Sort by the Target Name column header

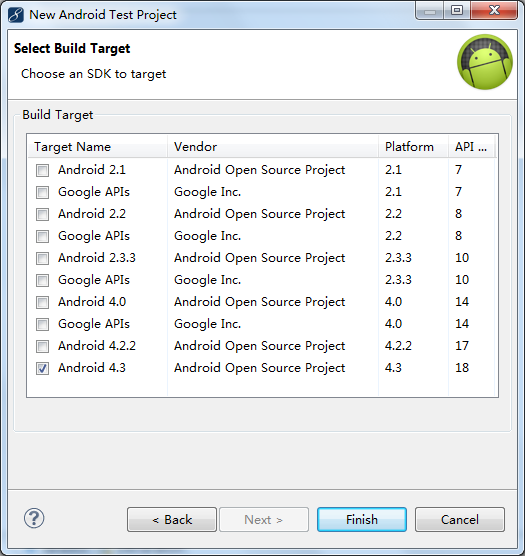coord(97,146)
